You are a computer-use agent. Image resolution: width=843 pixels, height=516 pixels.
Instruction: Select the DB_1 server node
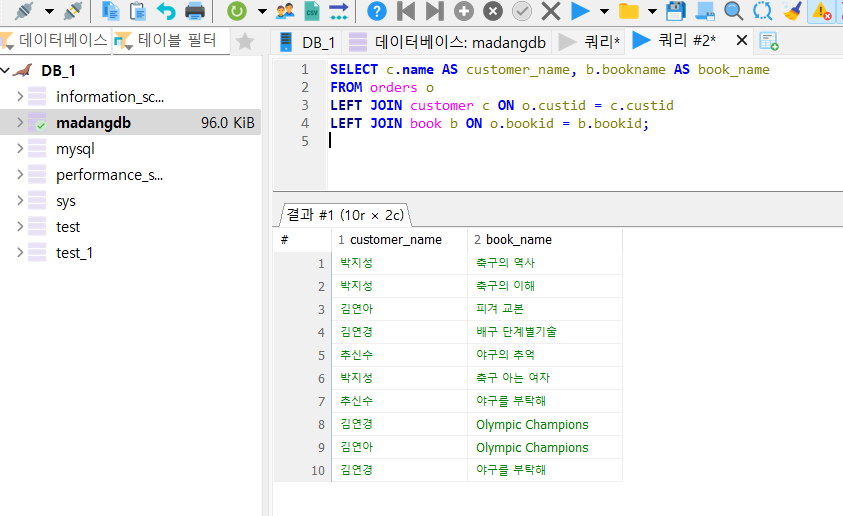(58, 70)
